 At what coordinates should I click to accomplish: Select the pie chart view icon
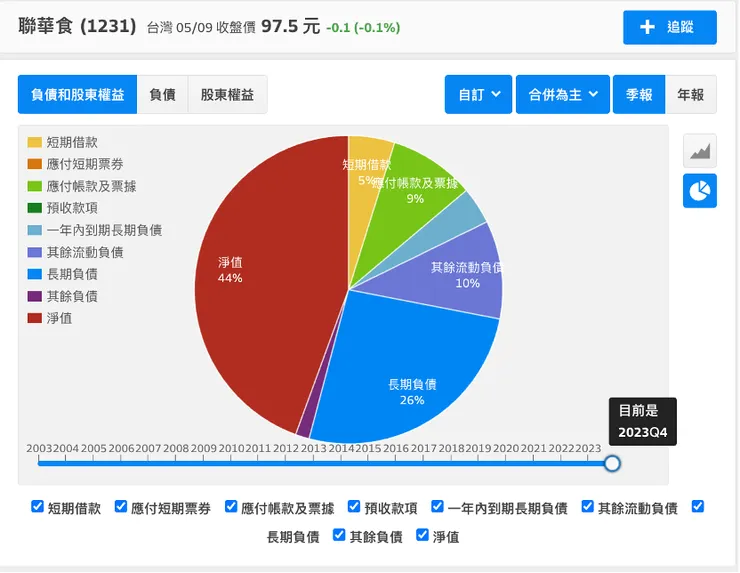(x=699, y=191)
